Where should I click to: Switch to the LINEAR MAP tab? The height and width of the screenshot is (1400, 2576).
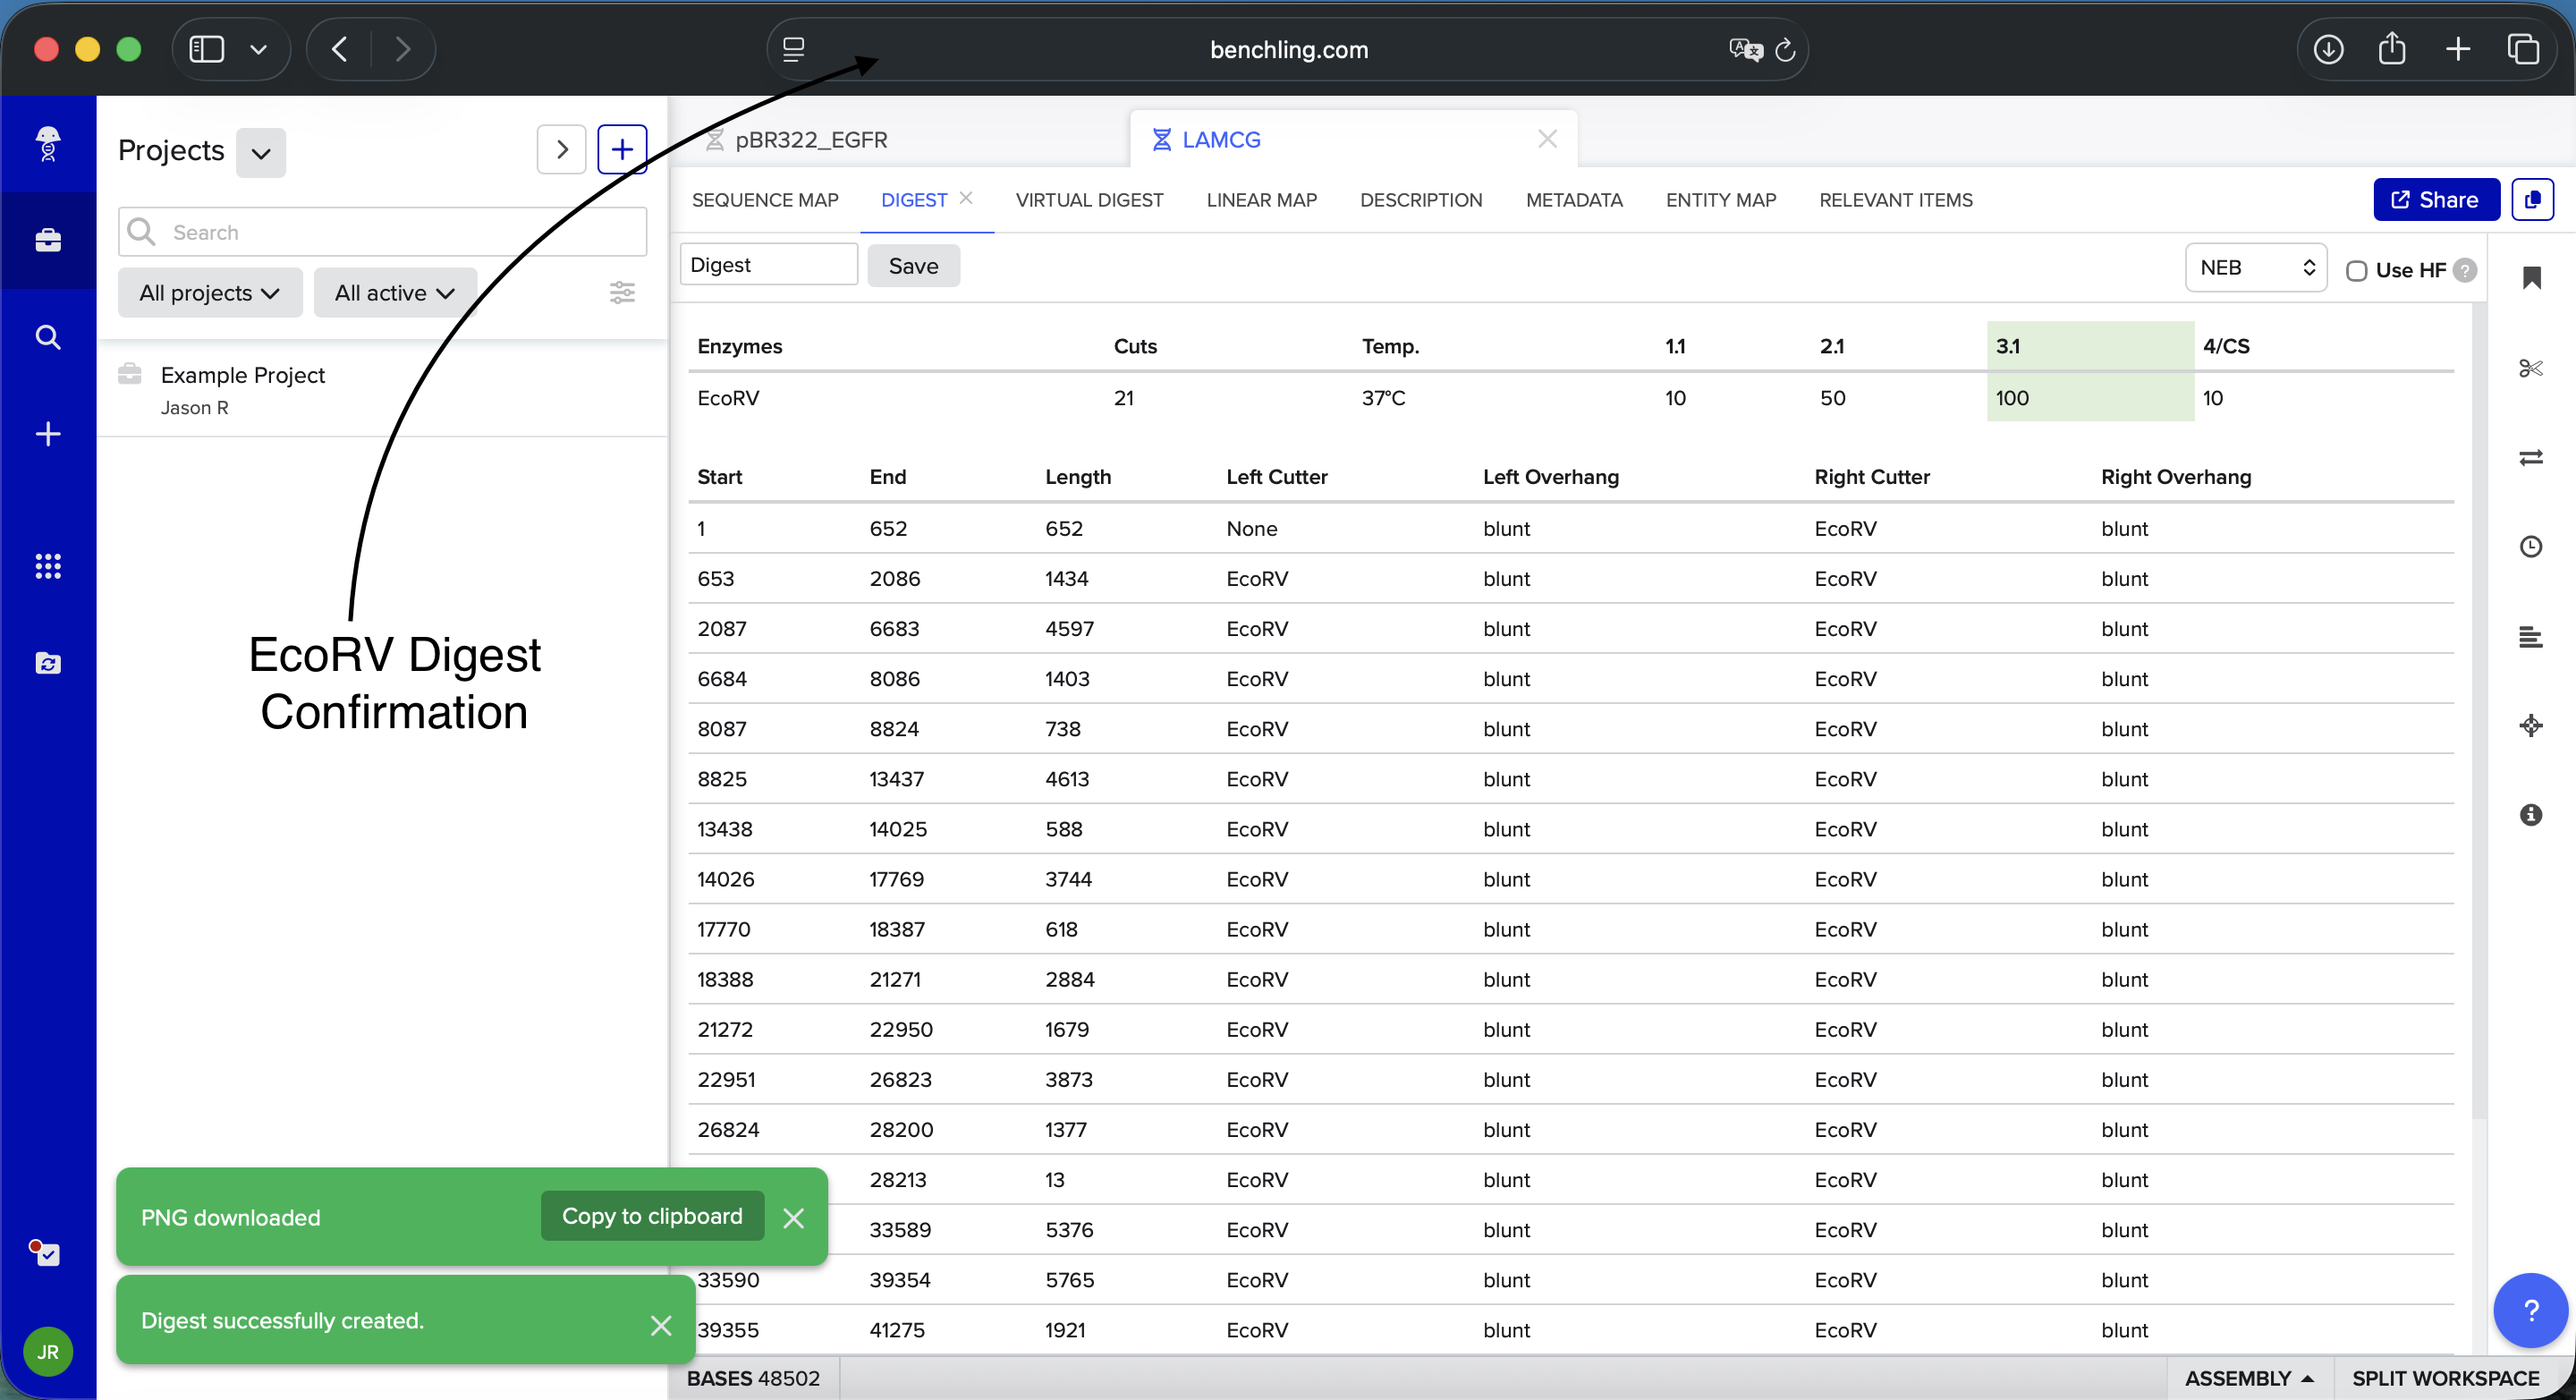(1261, 200)
